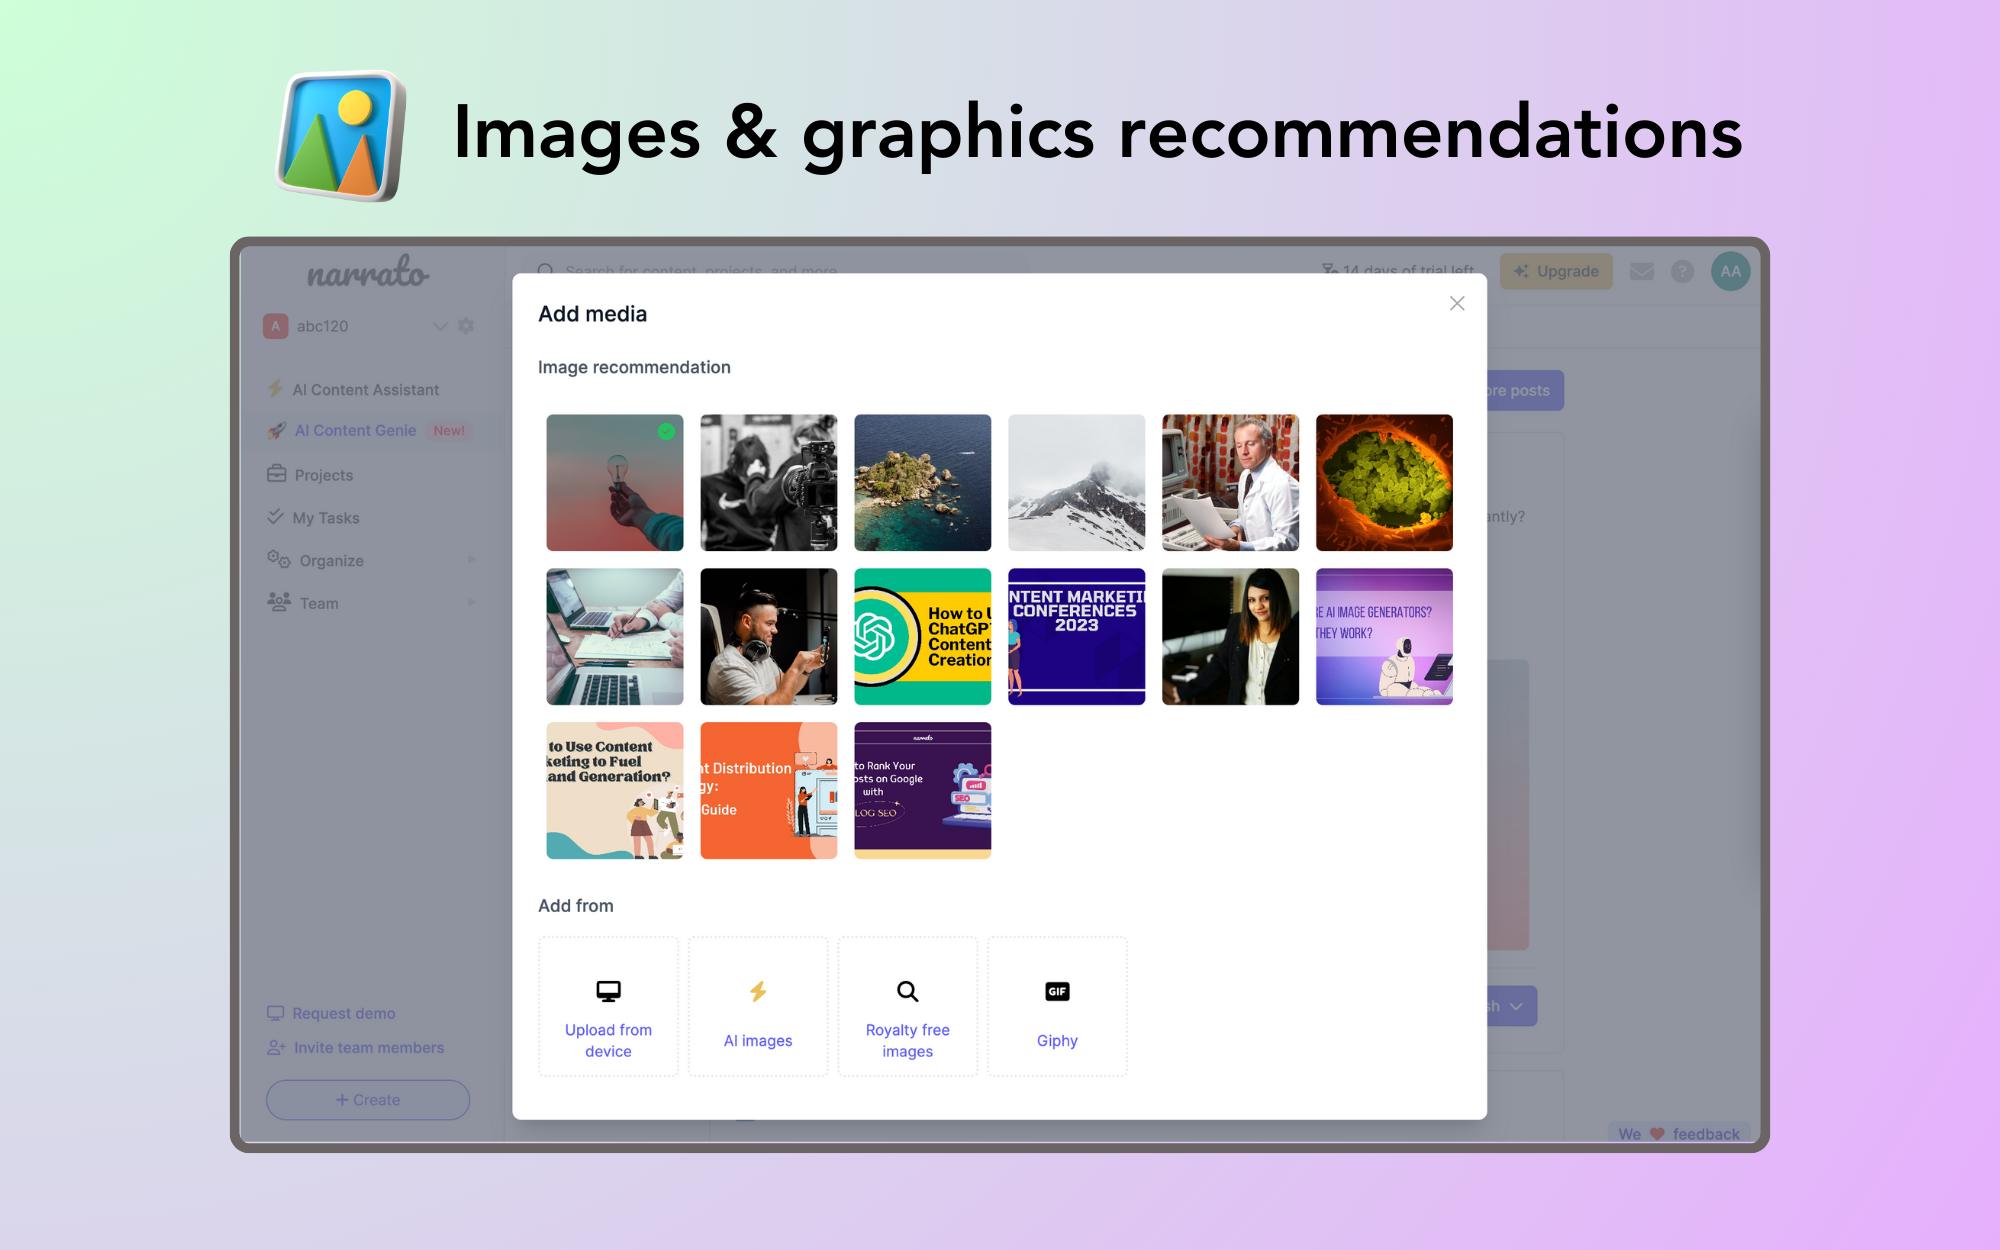Open the Giphy GIF source icon
Viewport: 2000px width, 1250px height.
[x=1057, y=991]
